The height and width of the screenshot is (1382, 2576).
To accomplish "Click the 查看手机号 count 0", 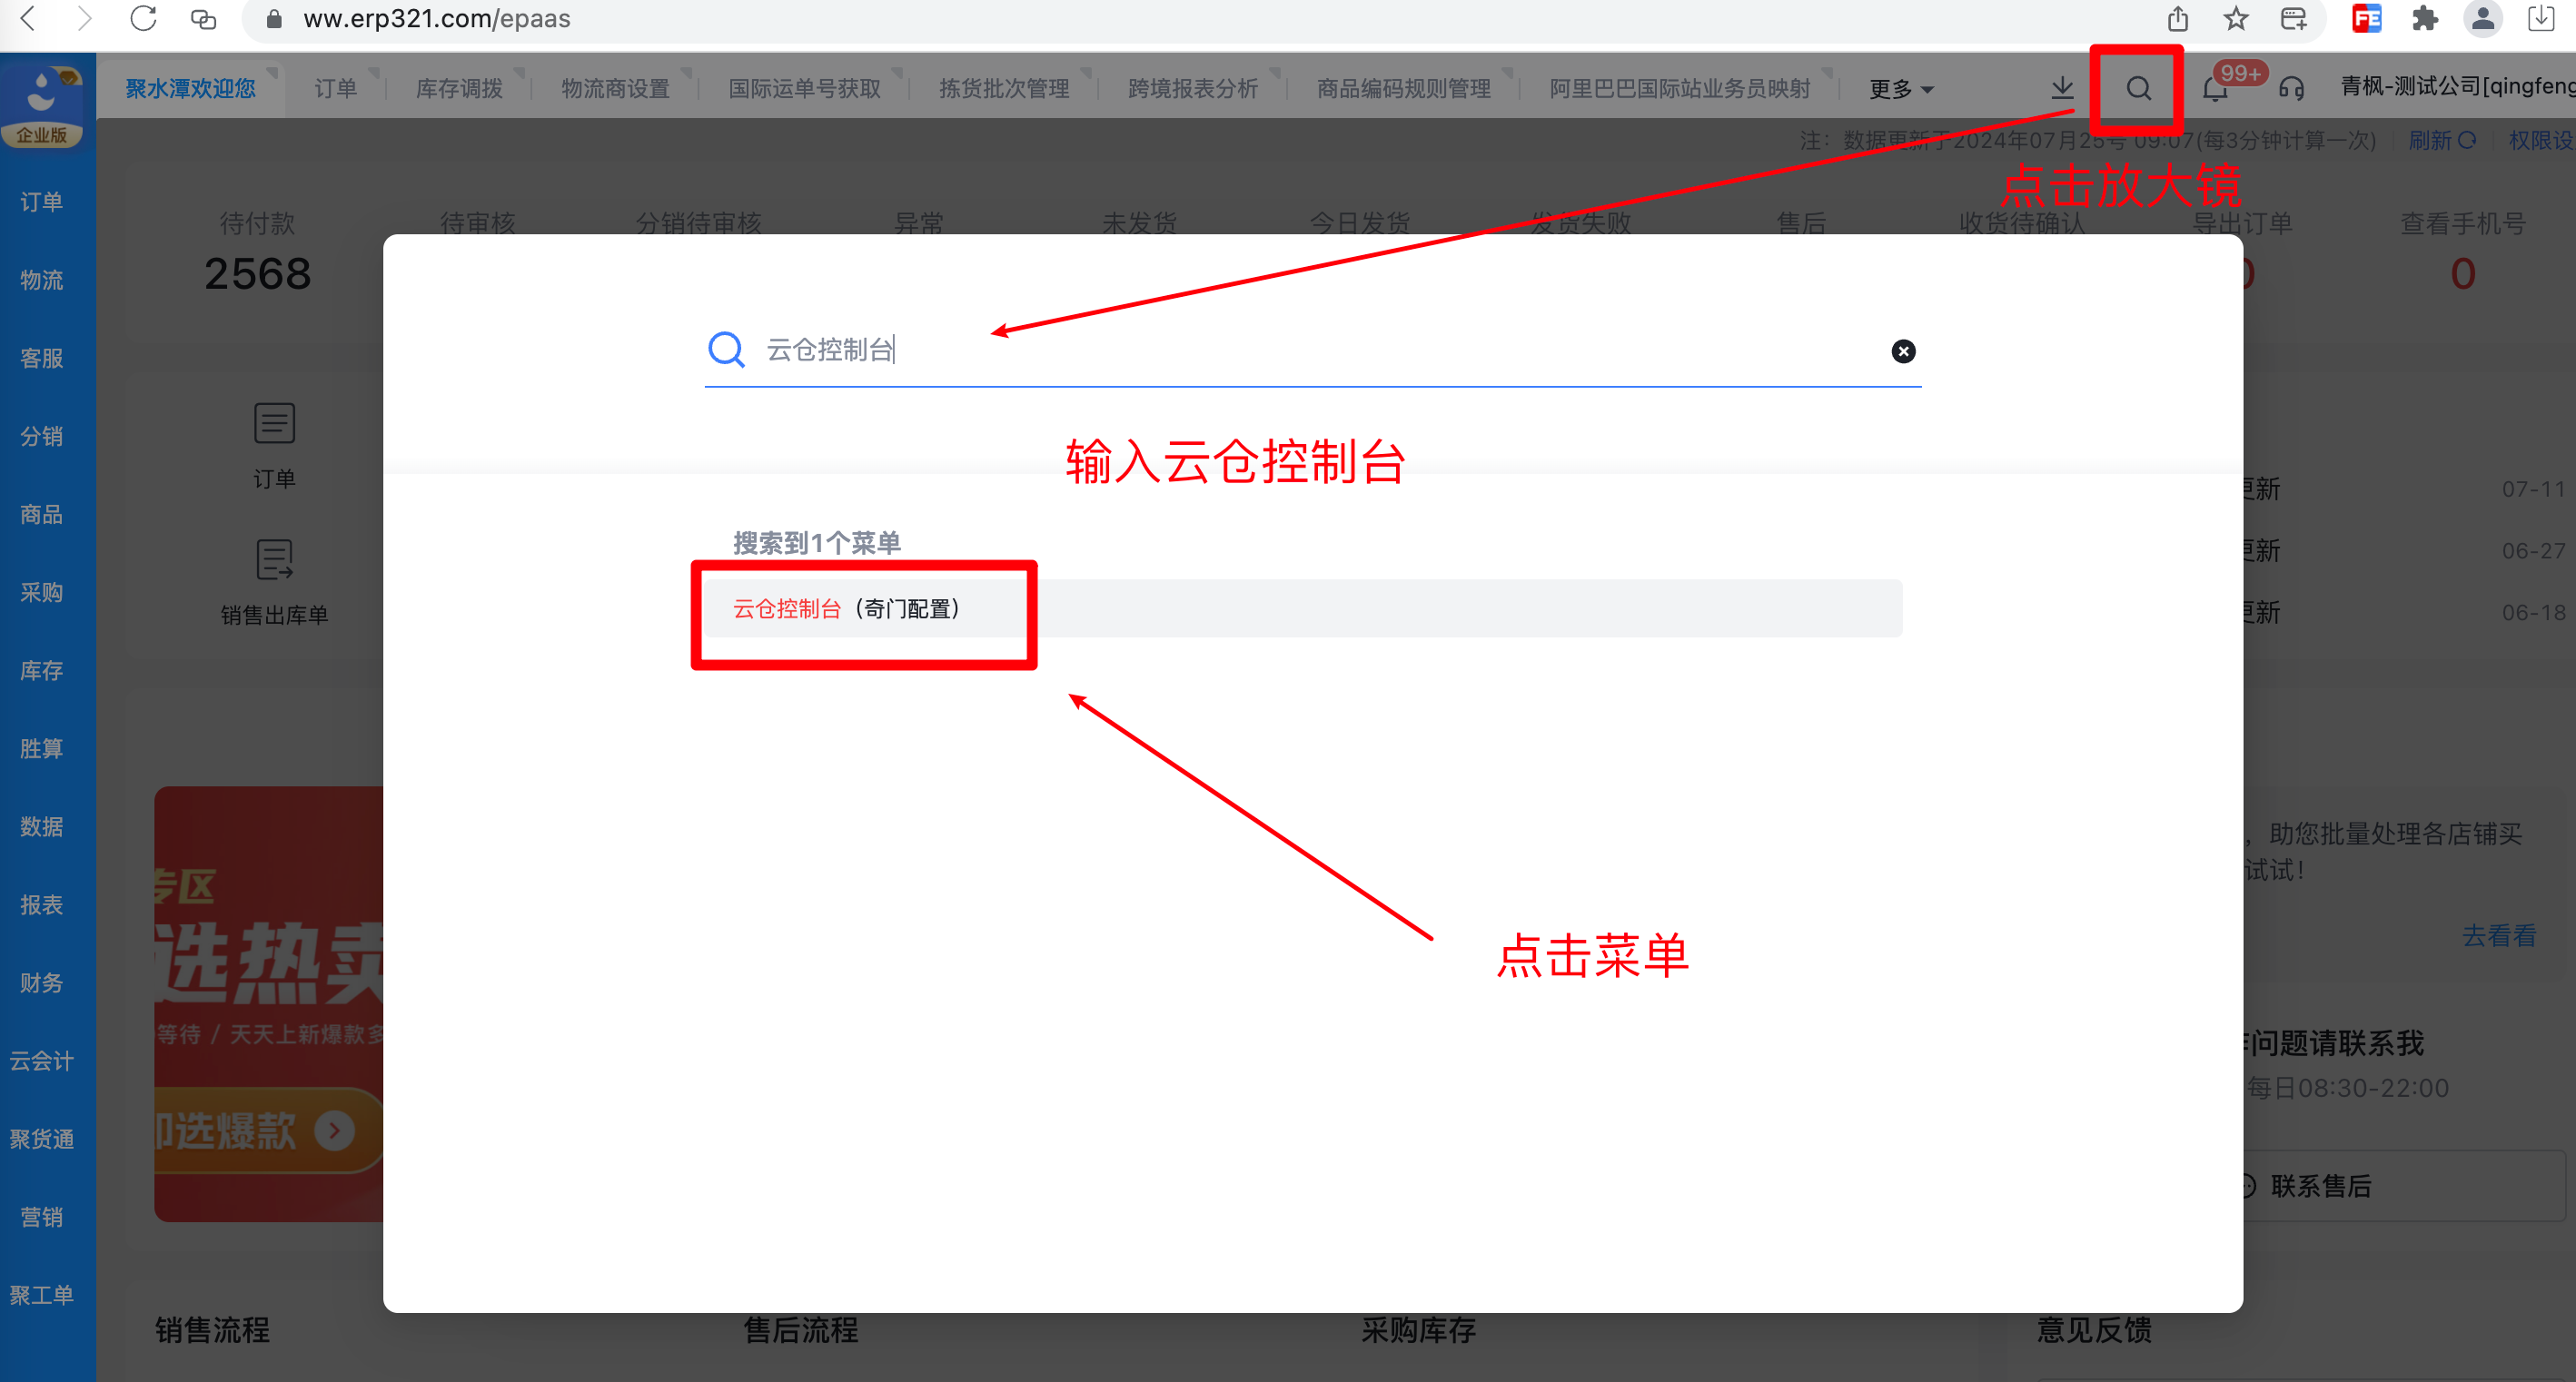I will click(2462, 273).
